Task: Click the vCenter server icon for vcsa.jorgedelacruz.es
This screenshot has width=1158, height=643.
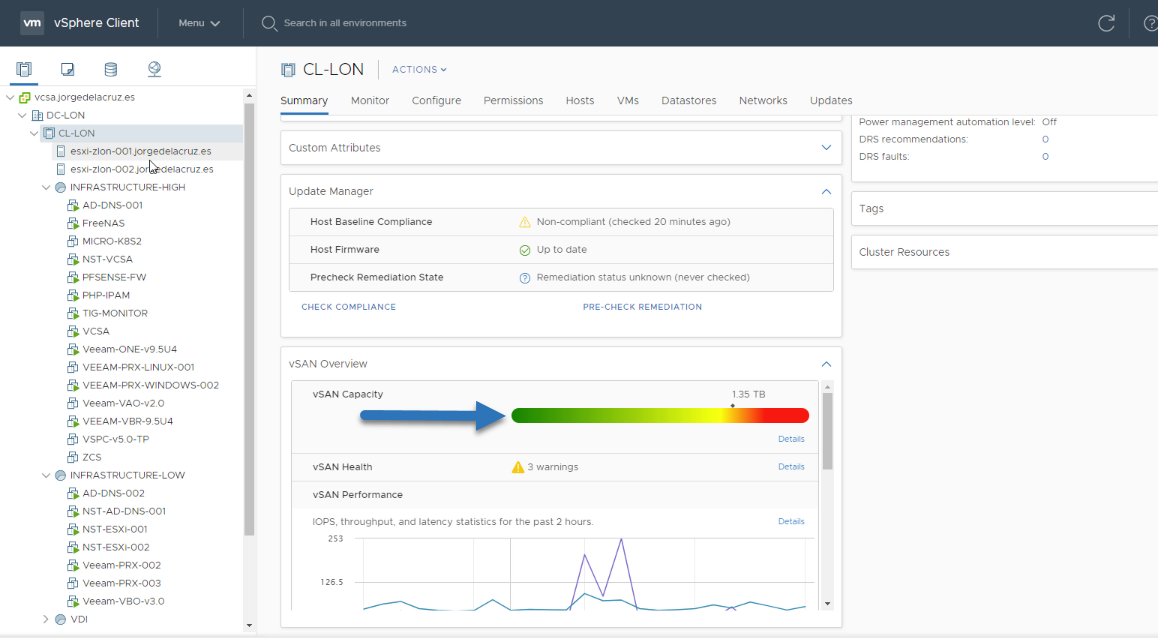Action: click(x=24, y=97)
